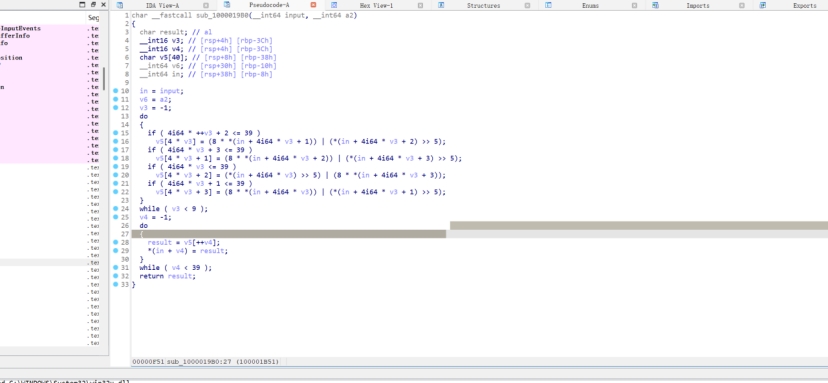Image resolution: width=828 pixels, height=383 pixels.
Task: Close the functions panel
Action: point(103,4)
